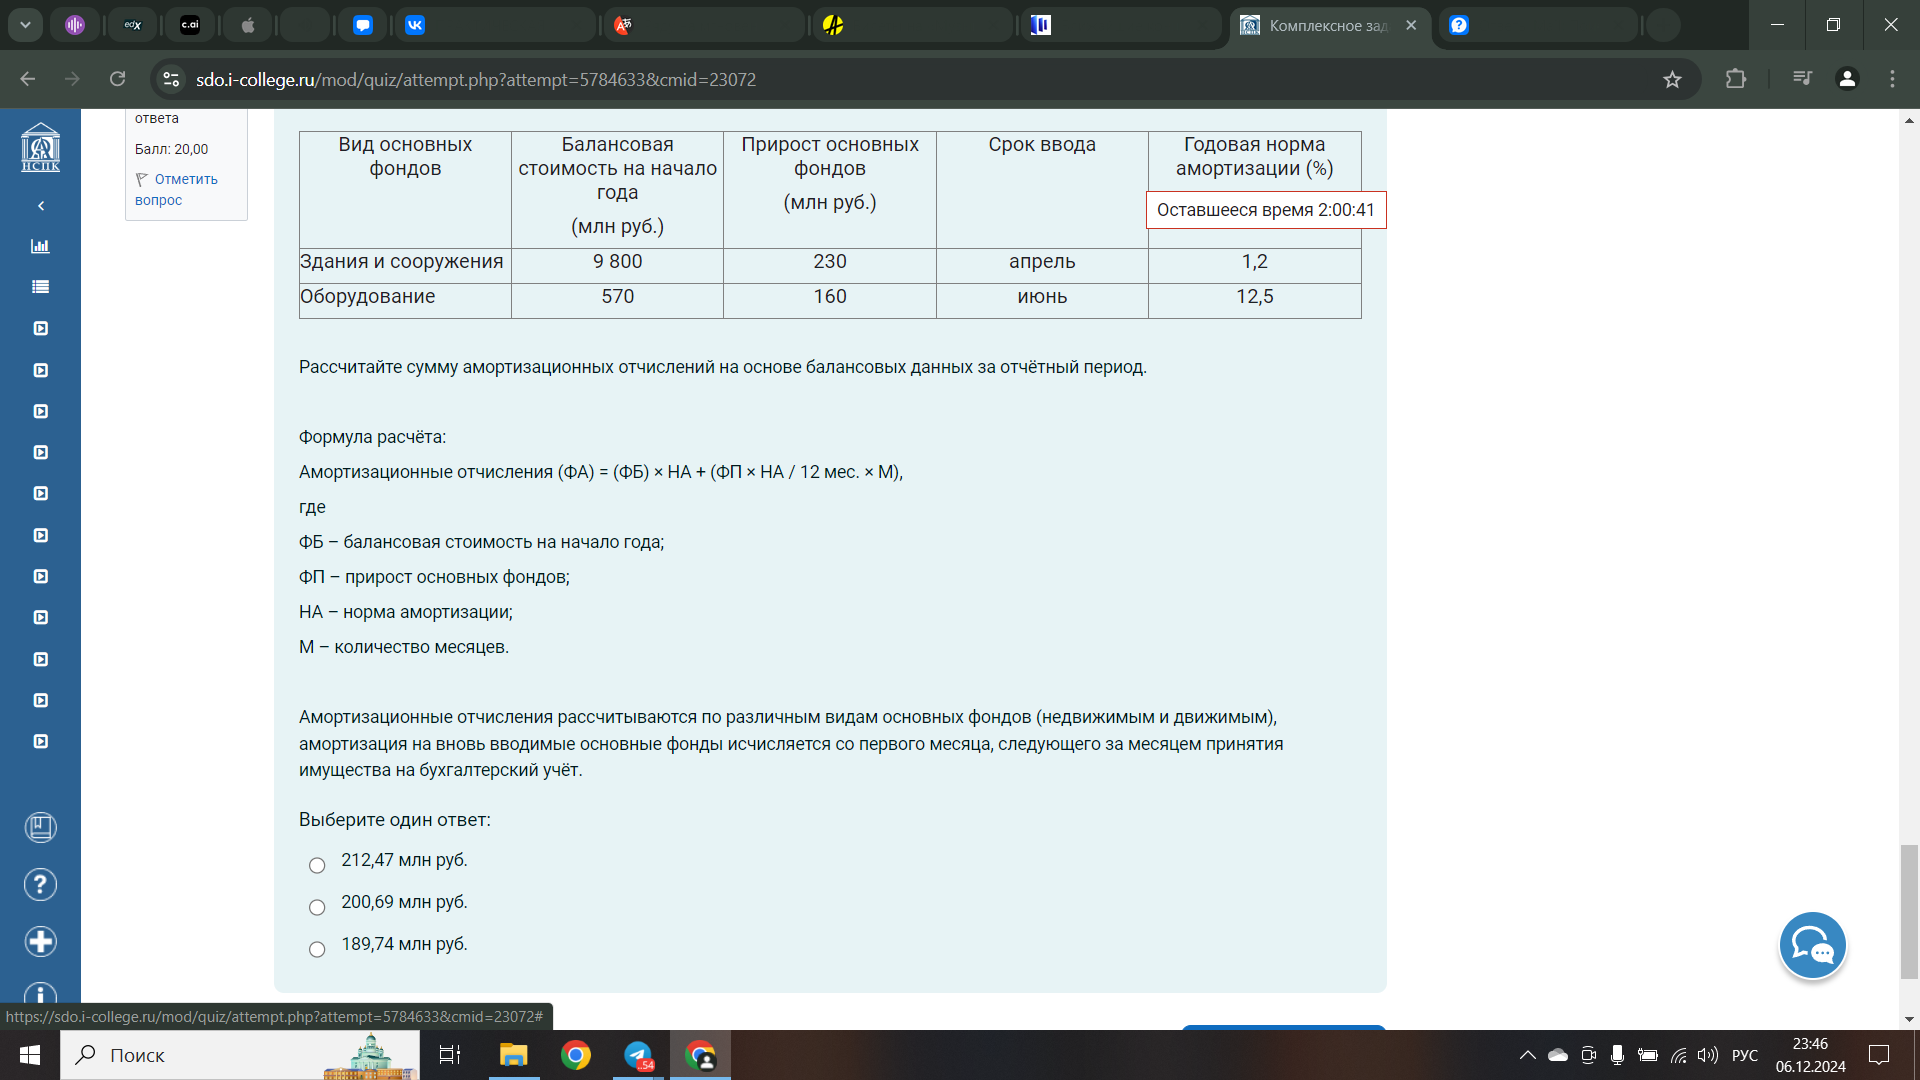Image resolution: width=1920 pixels, height=1080 pixels.
Task: Open File Explorer from taskbar
Action: 513,1055
